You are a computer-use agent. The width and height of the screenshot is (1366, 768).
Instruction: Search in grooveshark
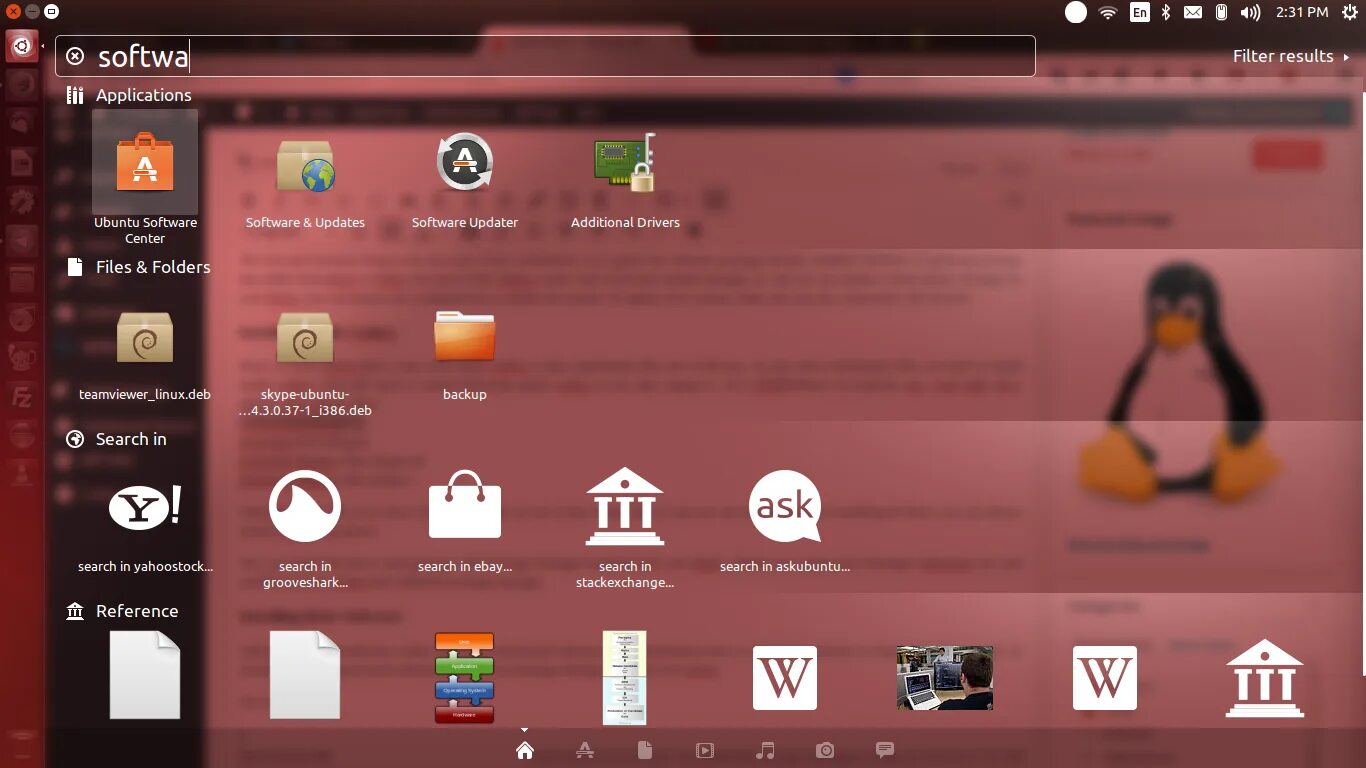305,528
